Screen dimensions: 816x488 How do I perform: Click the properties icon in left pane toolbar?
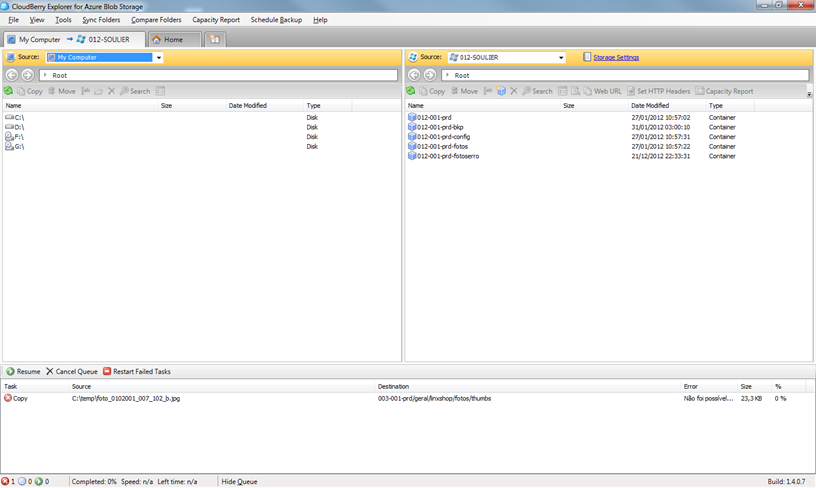click(x=160, y=91)
